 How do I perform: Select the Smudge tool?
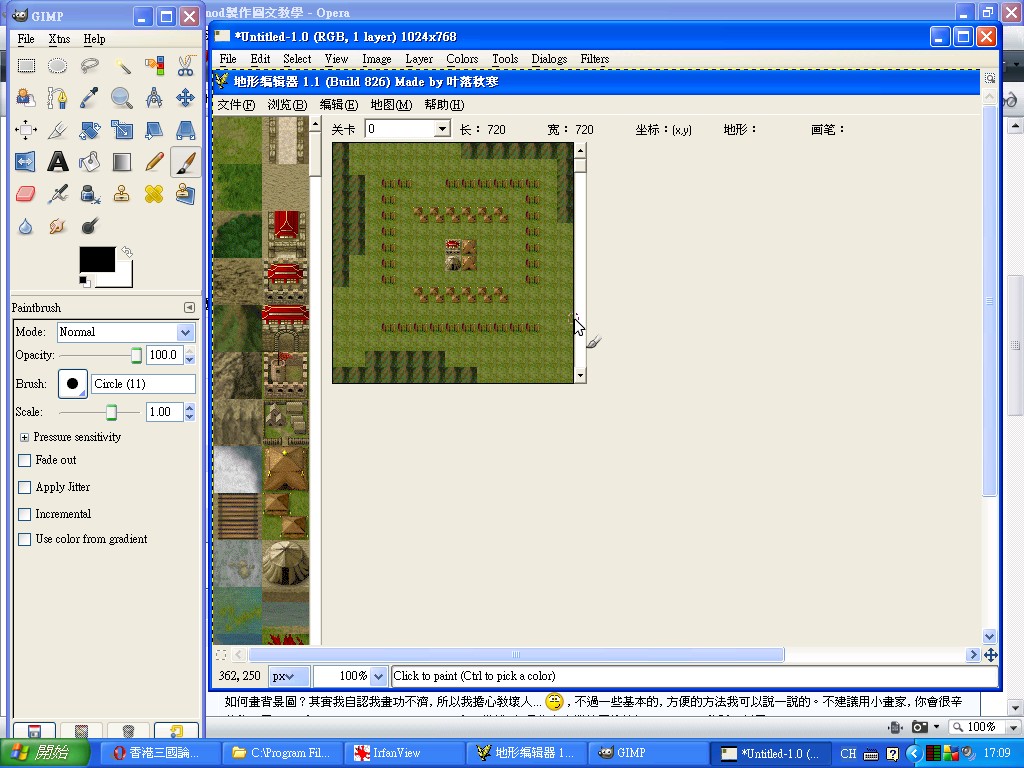pos(57,226)
